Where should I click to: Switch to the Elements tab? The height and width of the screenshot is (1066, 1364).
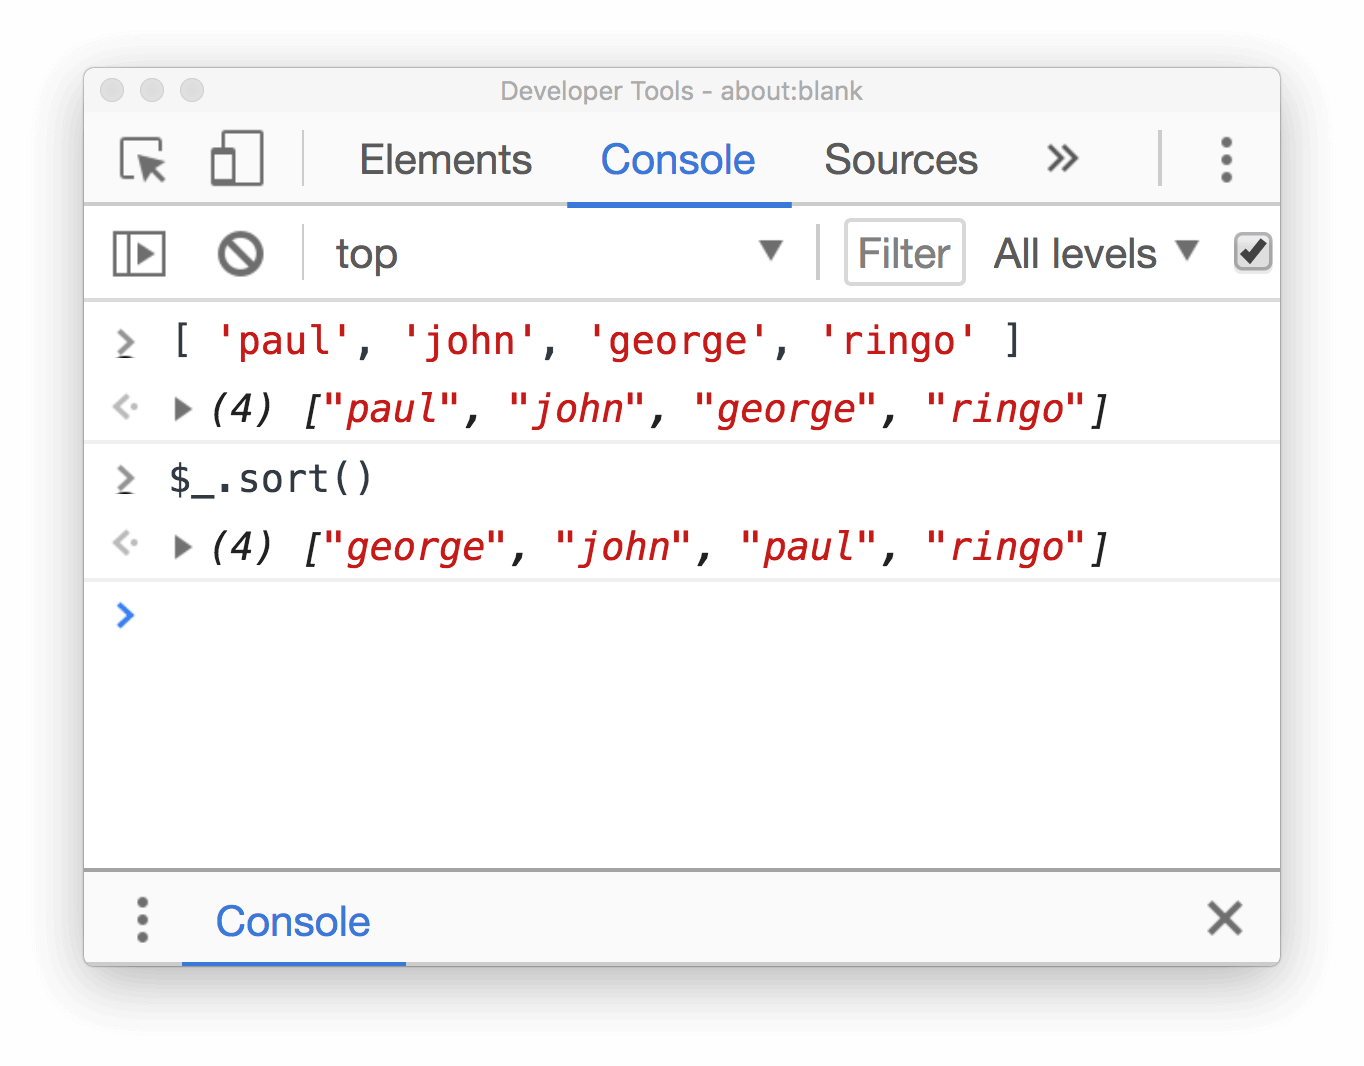pos(445,160)
